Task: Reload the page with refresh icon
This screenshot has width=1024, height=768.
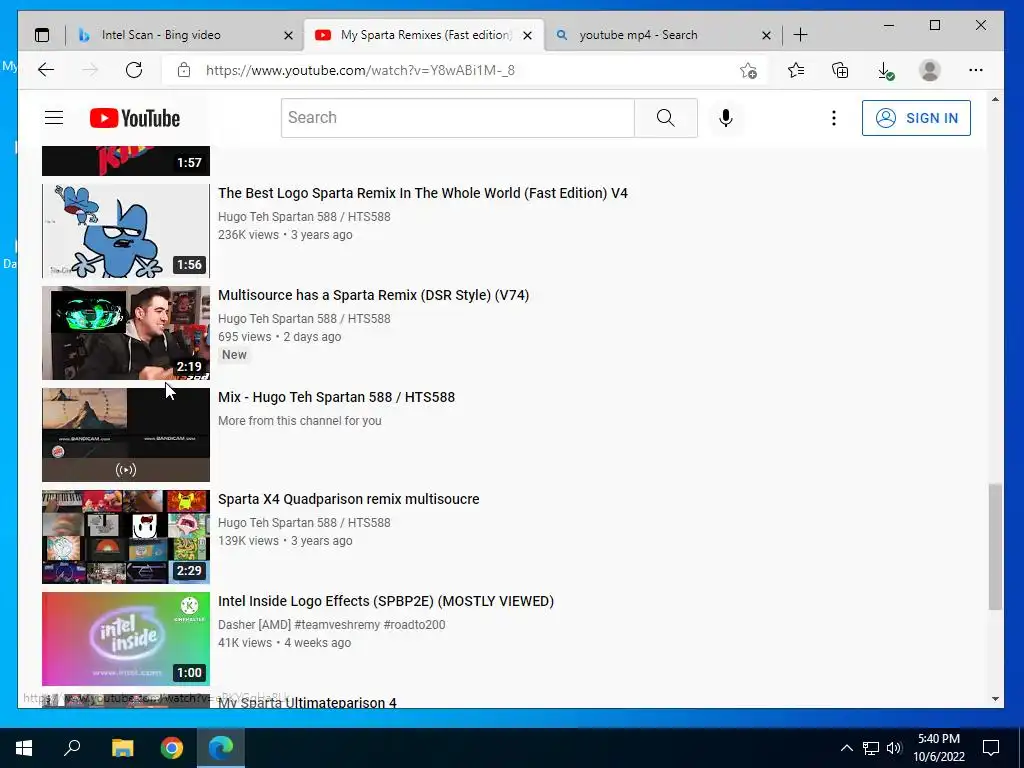Action: 134,70
